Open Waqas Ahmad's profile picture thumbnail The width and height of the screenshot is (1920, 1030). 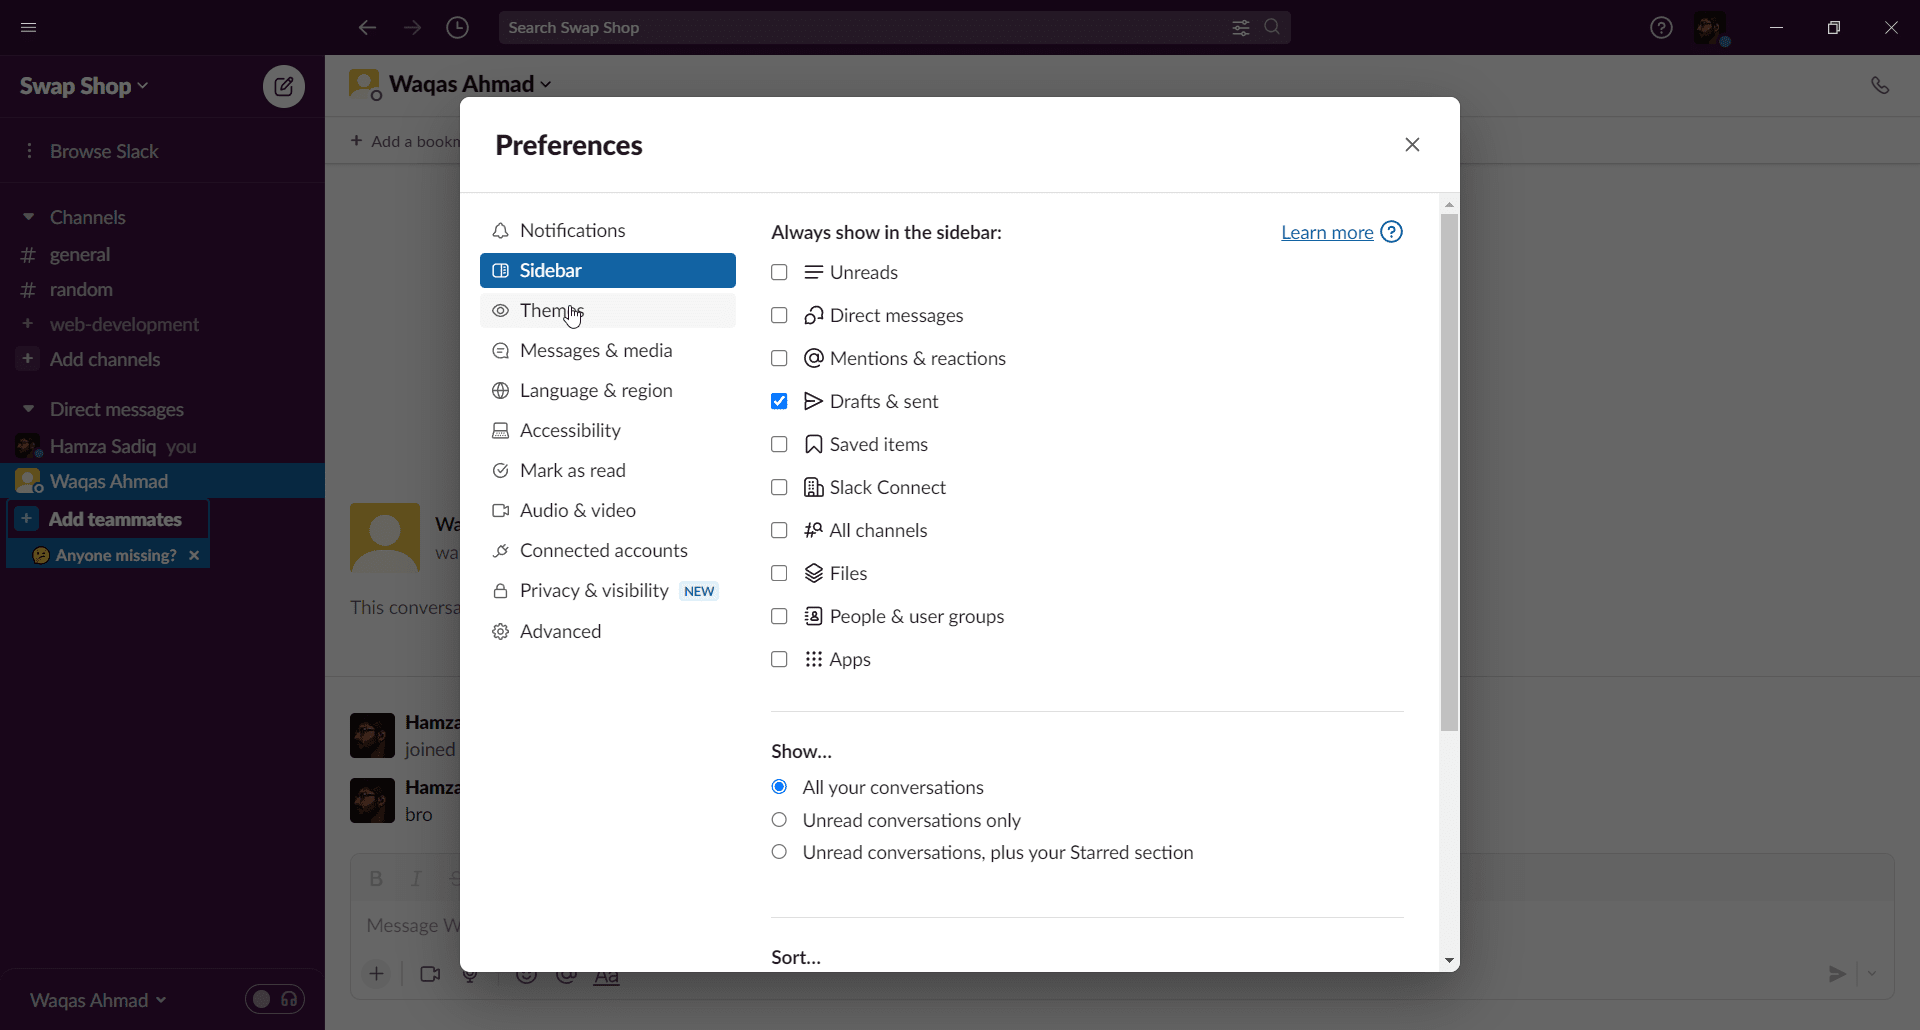click(385, 538)
